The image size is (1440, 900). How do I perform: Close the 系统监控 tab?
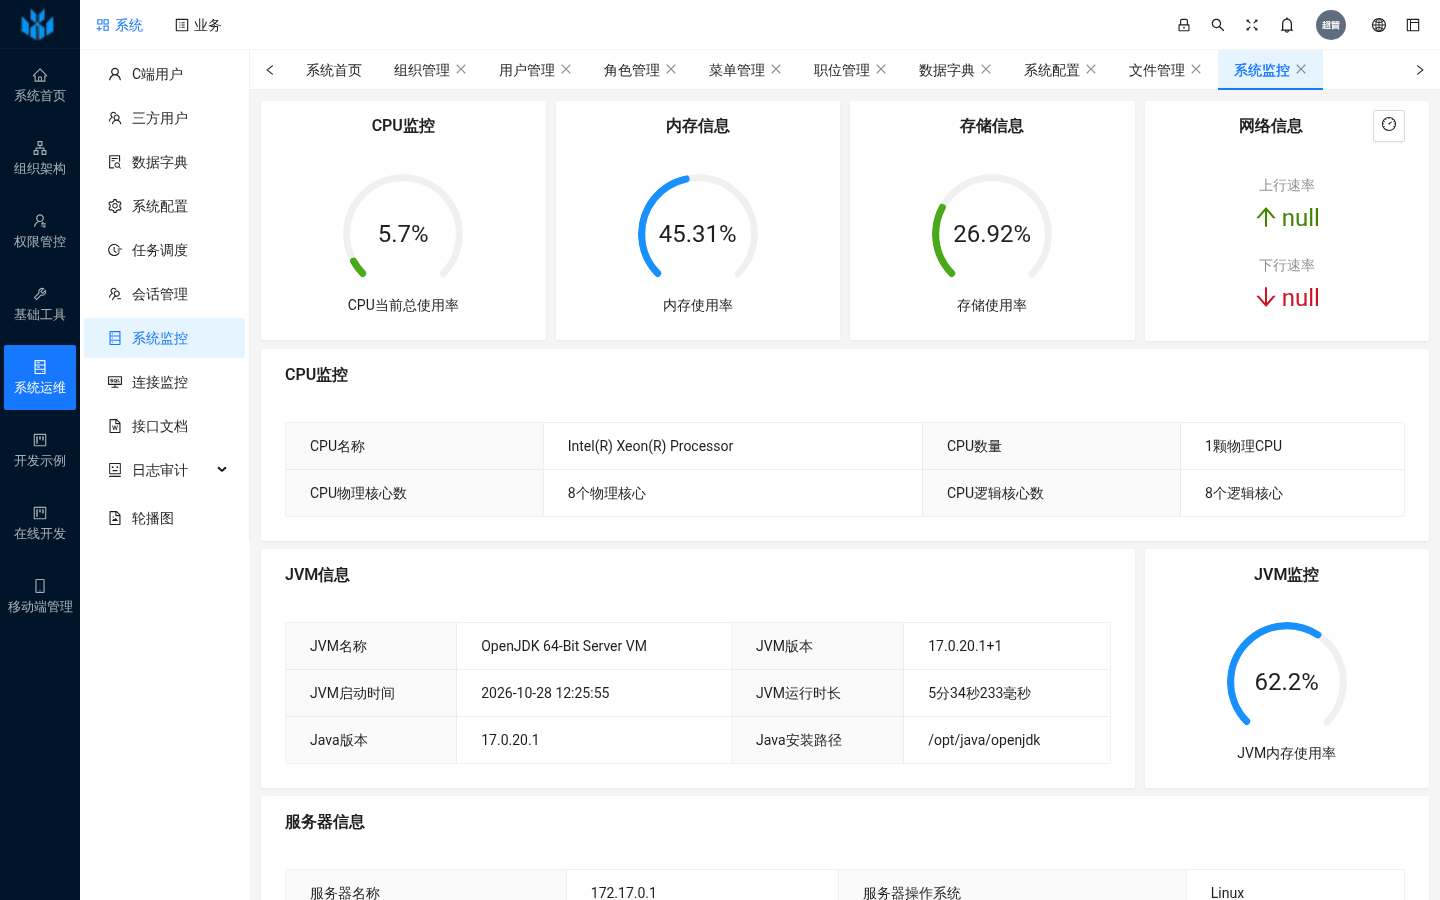1301,69
